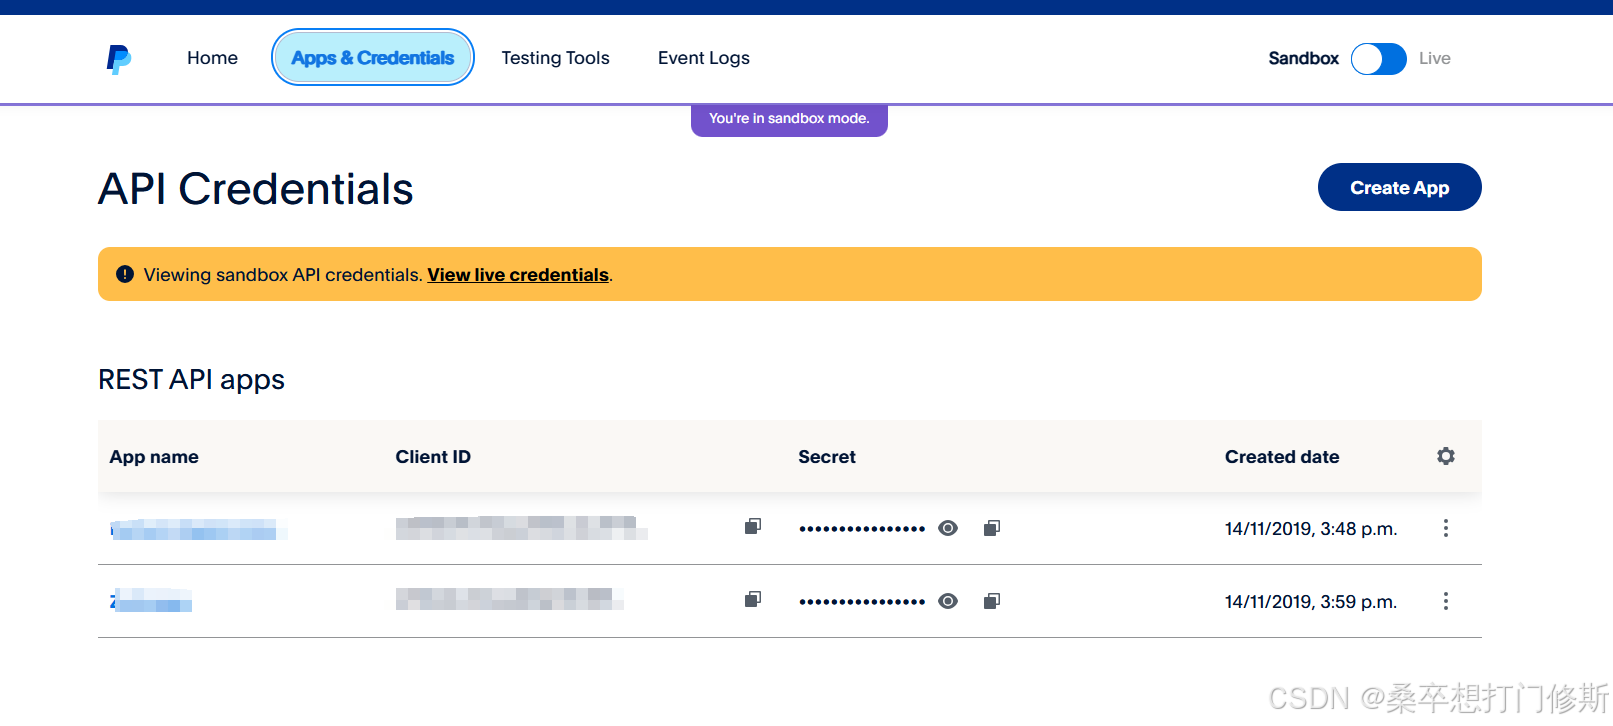
Task: Reveal secret for the 3:59 p.m. app
Action: pos(948,601)
